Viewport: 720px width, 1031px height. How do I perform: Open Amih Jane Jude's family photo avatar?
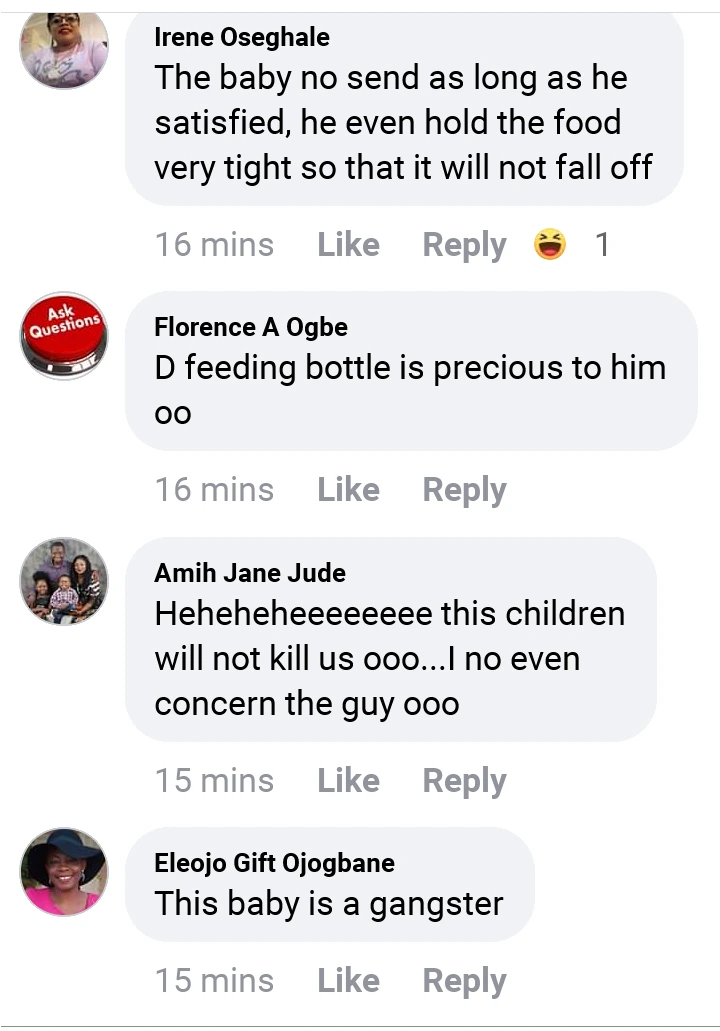click(x=64, y=582)
